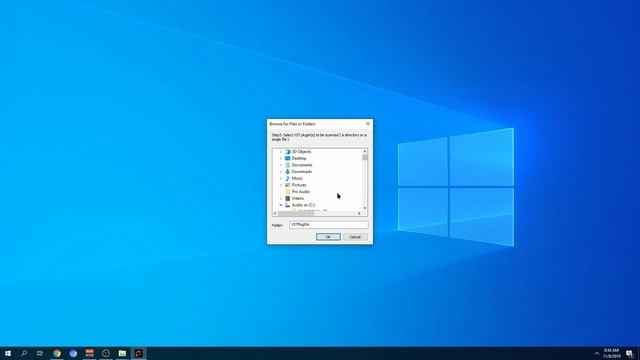The width and height of the screenshot is (640, 360).
Task: Click the folder tree scroll down arrow
Action: pyautogui.click(x=364, y=208)
